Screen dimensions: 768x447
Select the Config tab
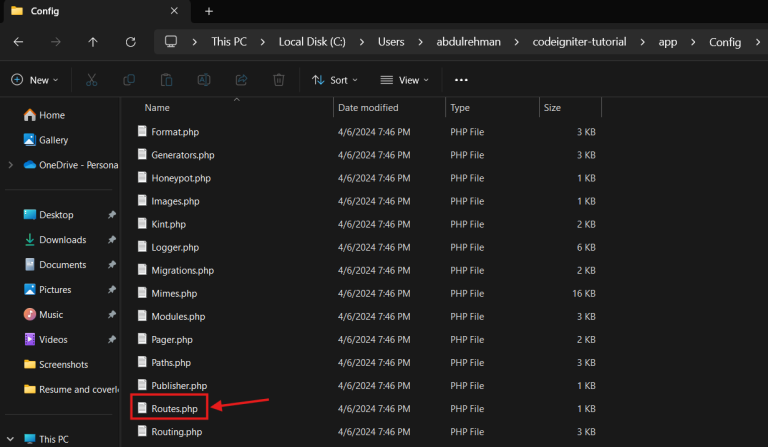96,11
